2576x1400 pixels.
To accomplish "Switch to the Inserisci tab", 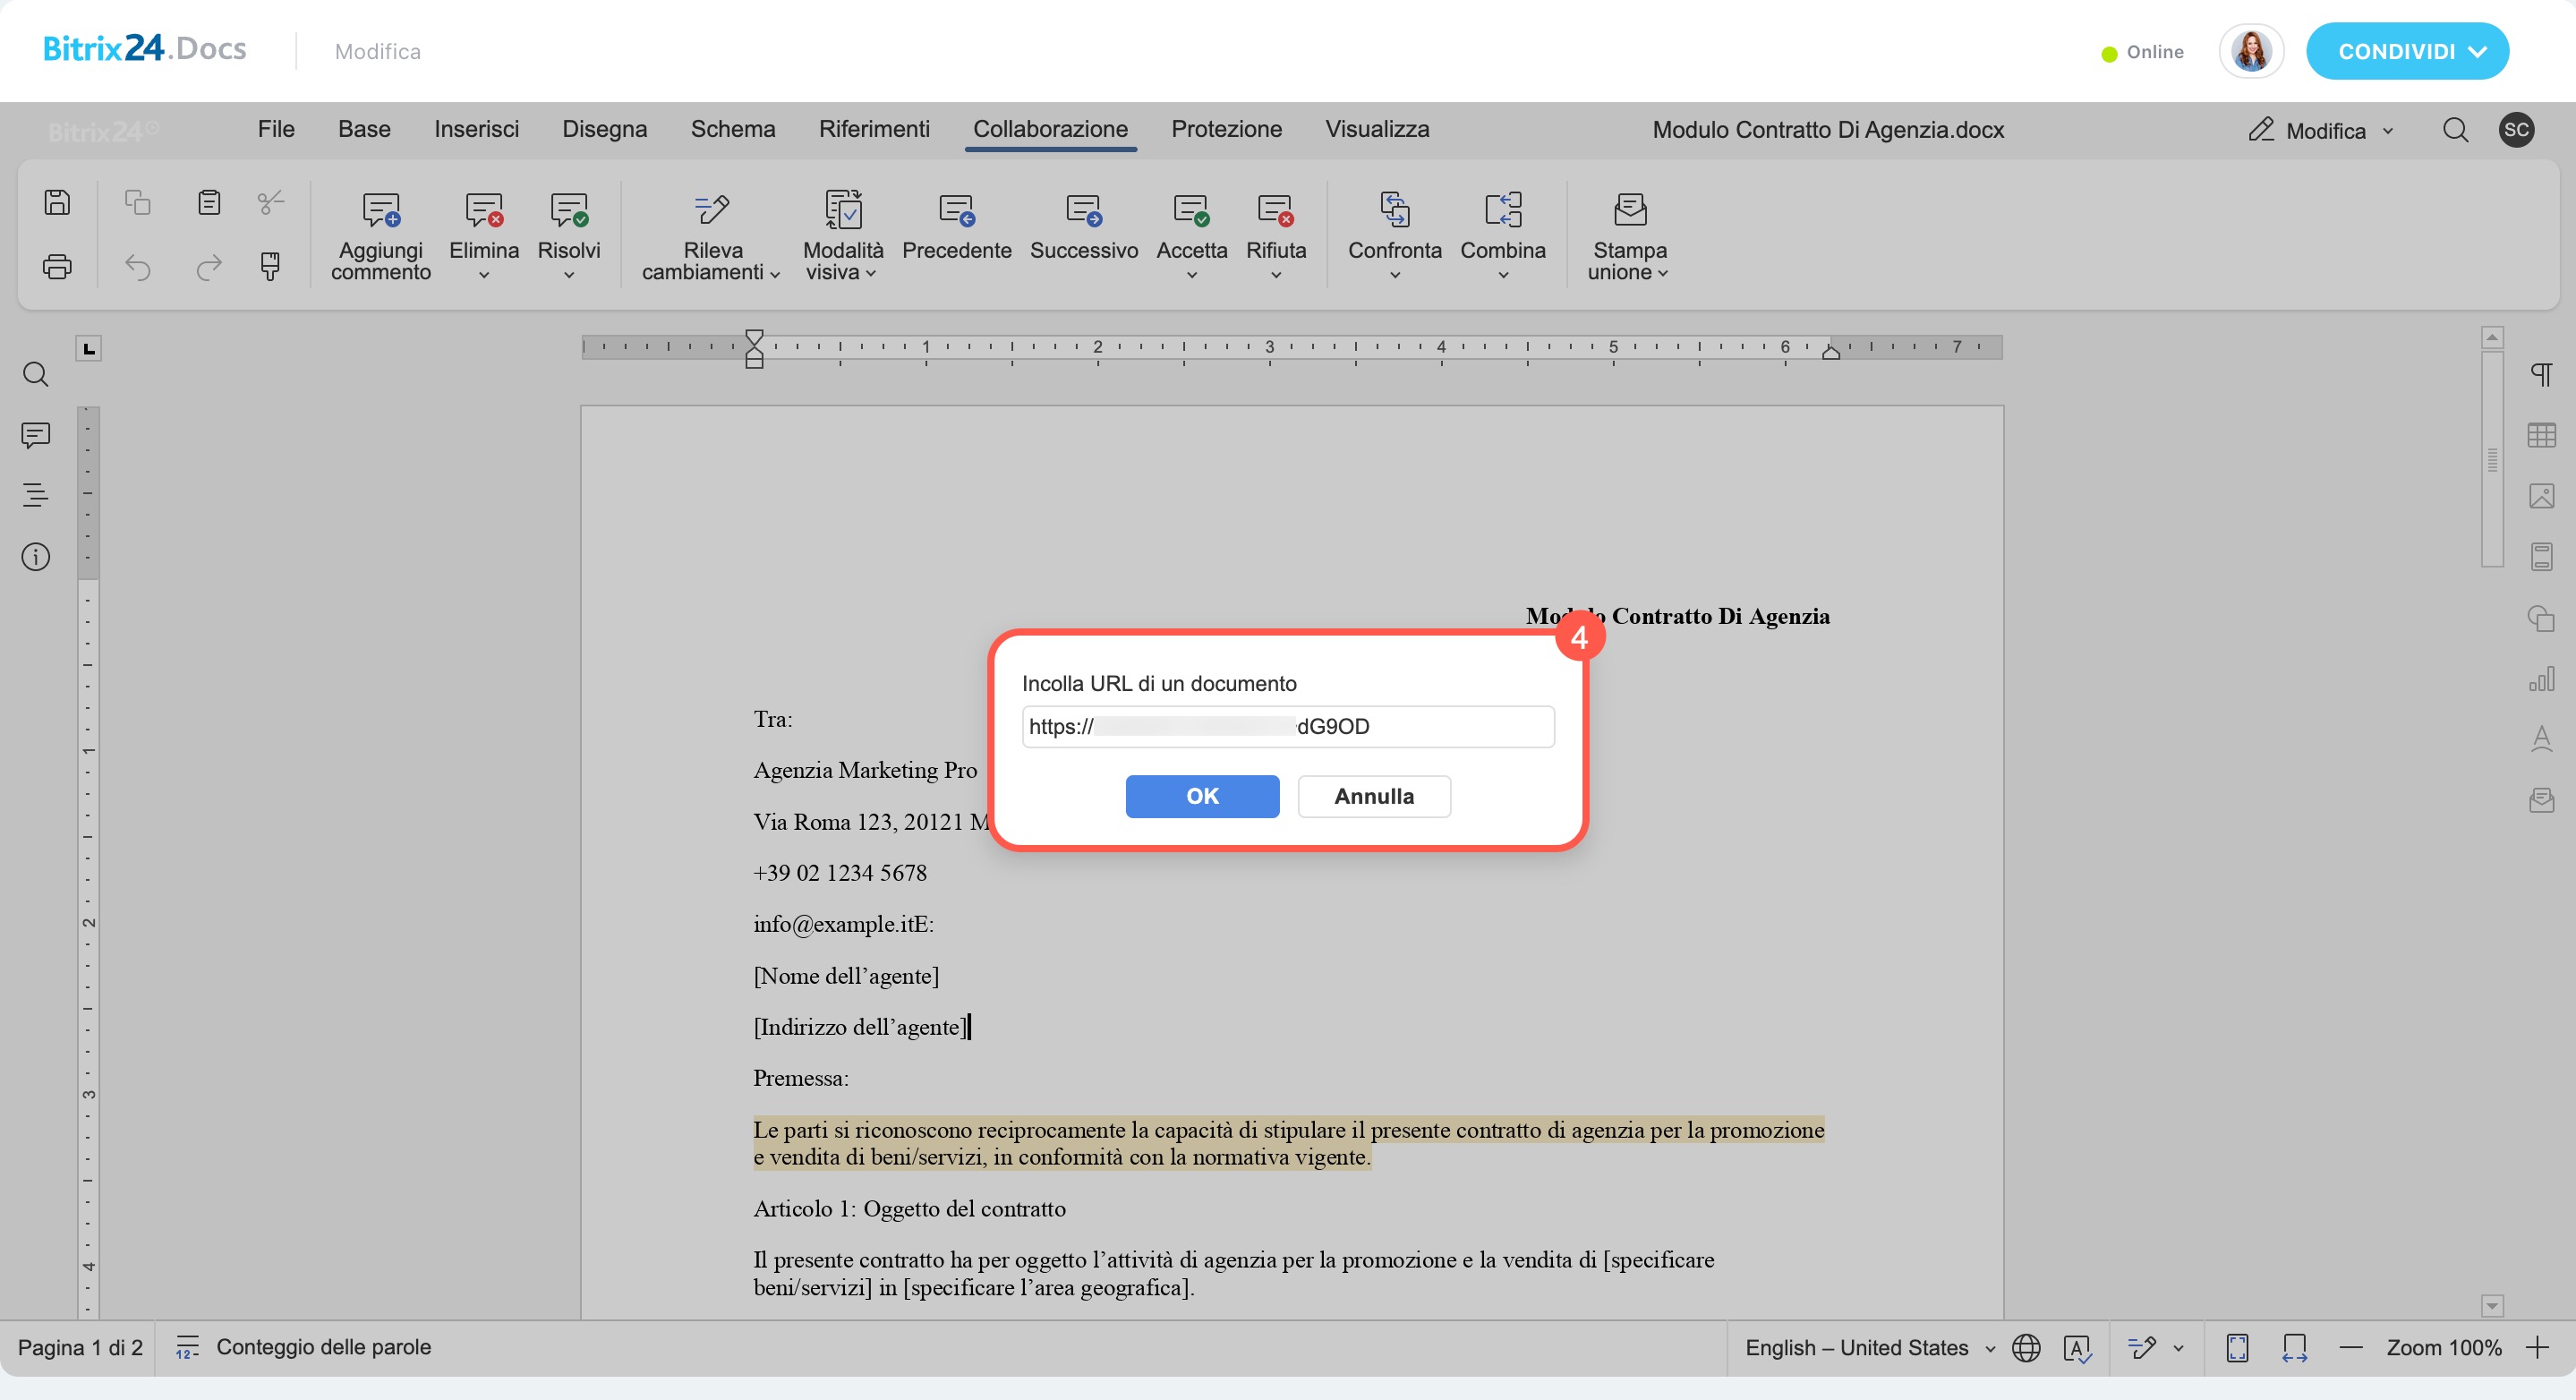I will [476, 129].
